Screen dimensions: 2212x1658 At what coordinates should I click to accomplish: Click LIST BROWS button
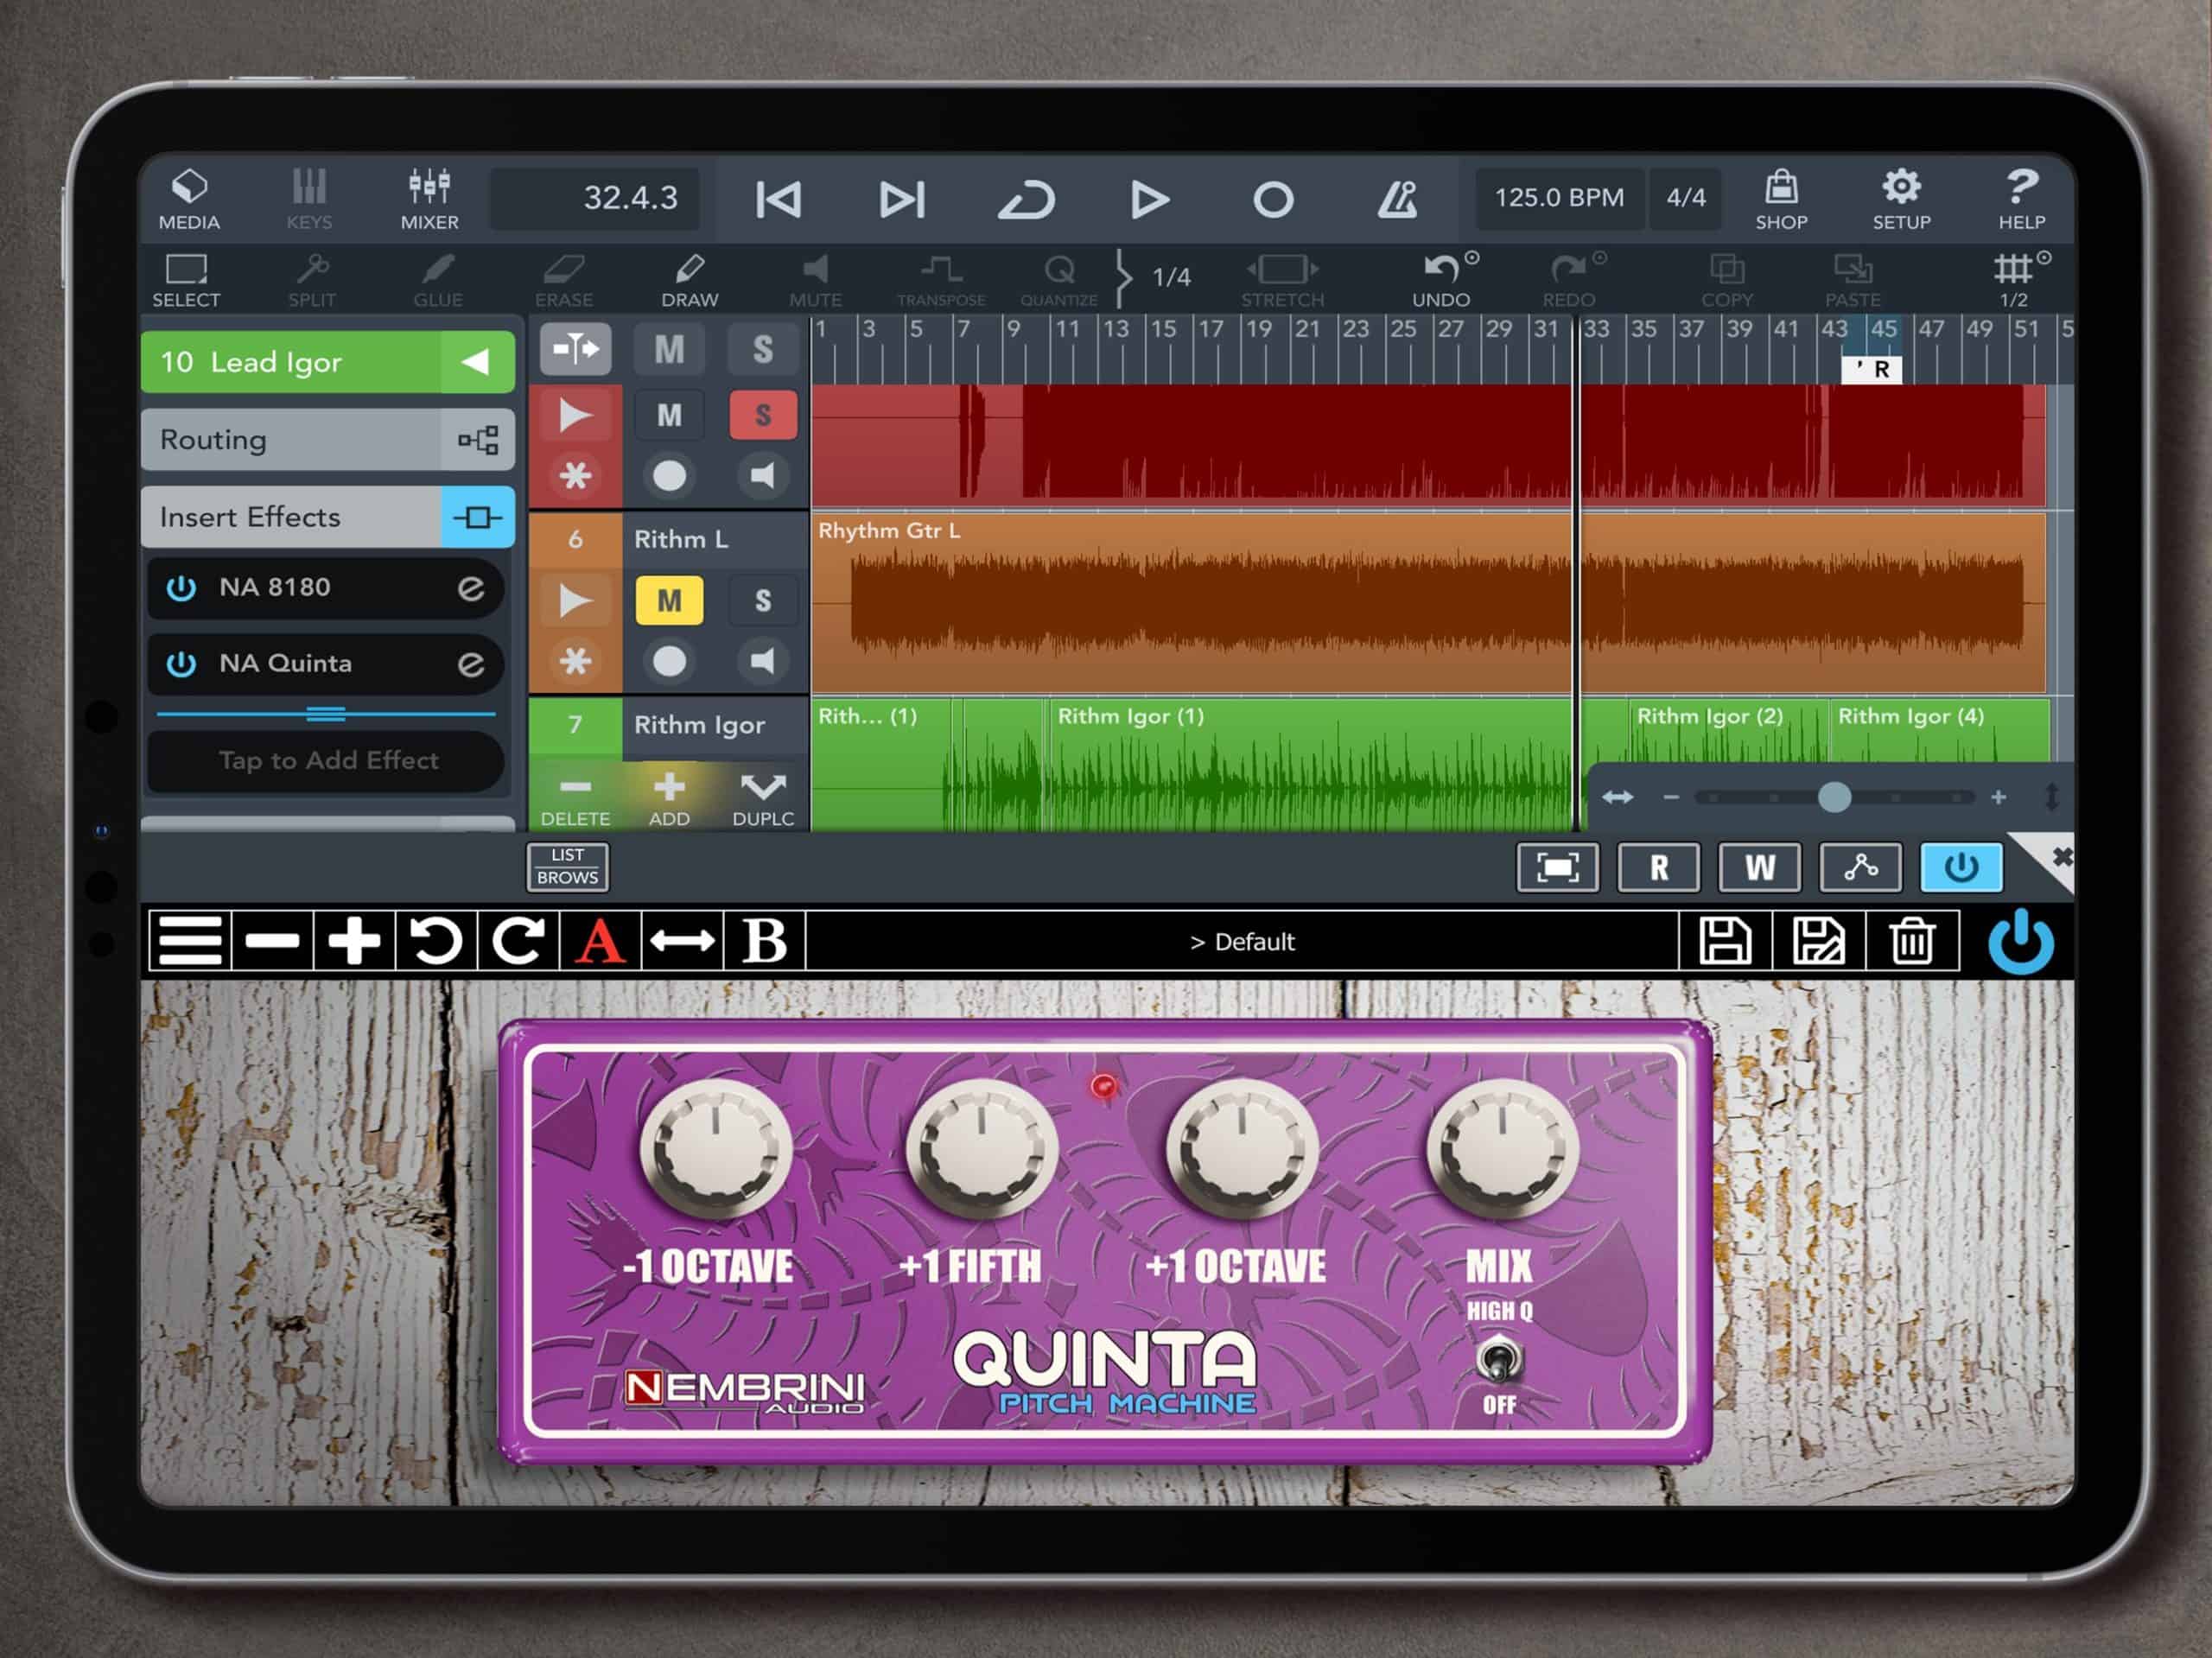(567, 867)
